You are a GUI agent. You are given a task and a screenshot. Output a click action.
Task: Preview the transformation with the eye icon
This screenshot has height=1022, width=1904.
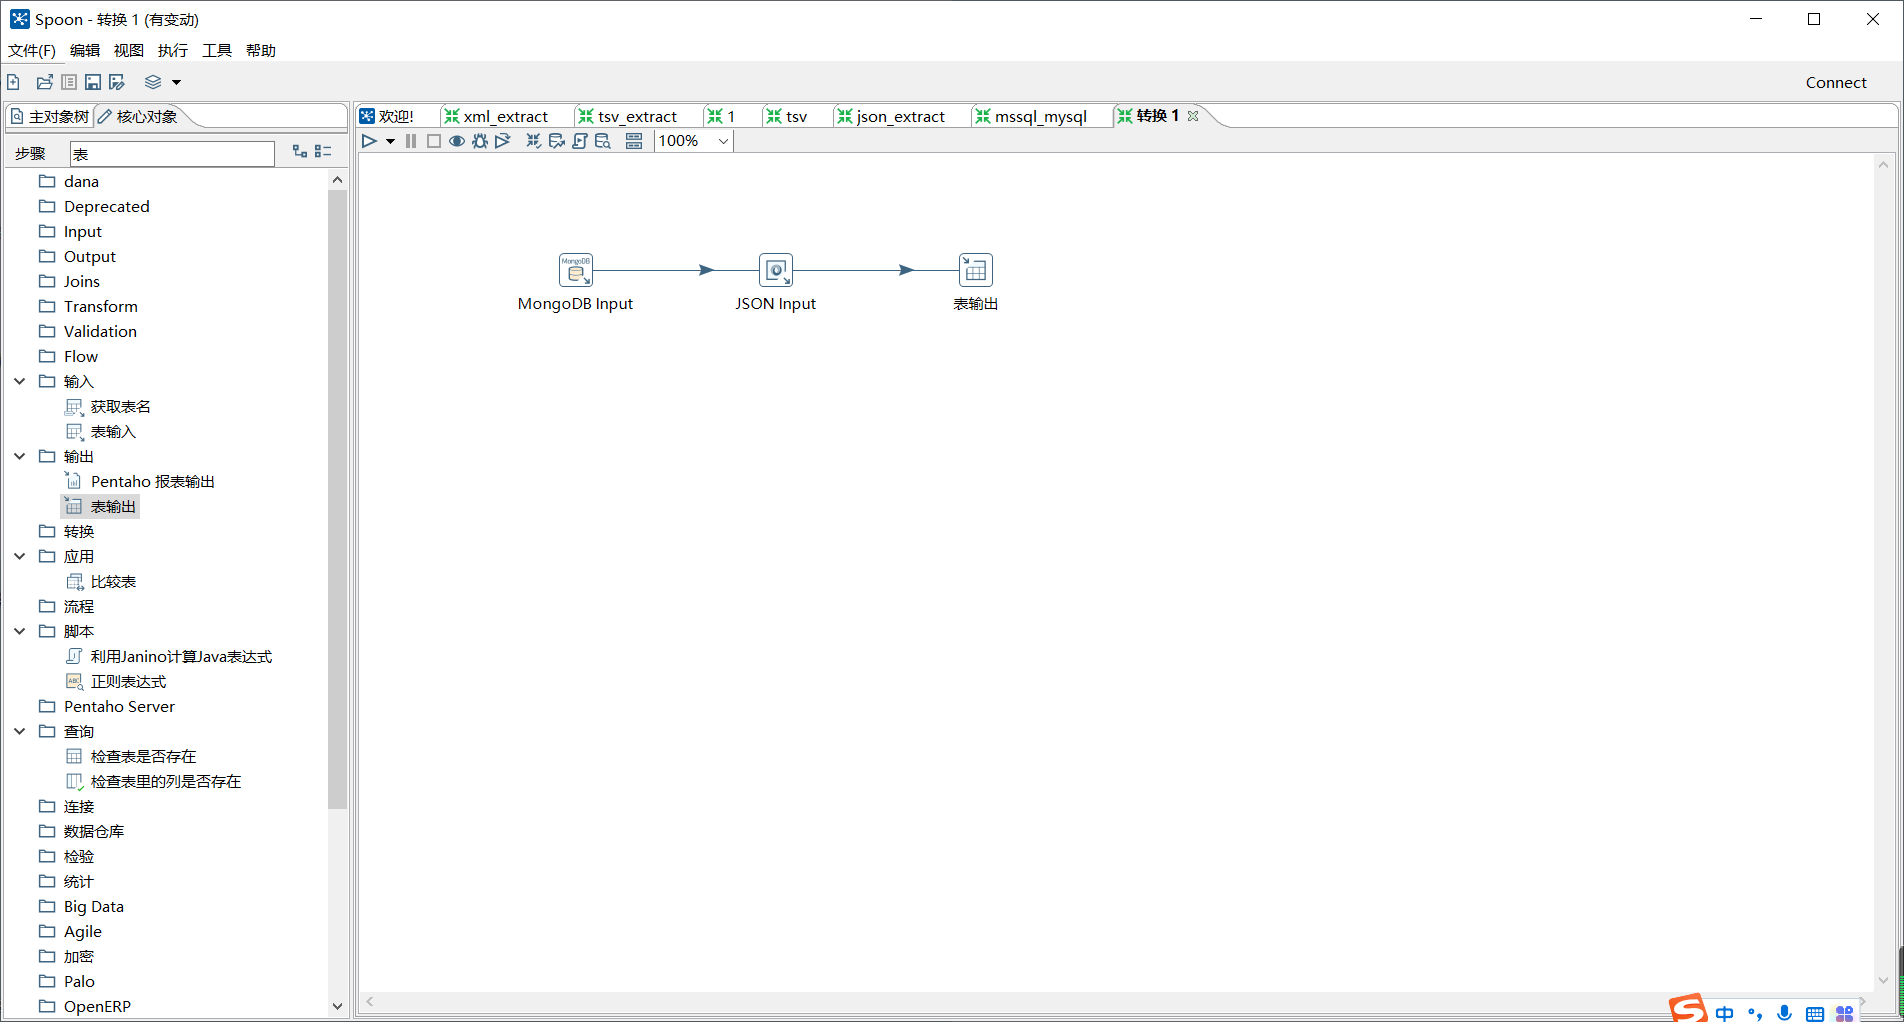coord(457,141)
